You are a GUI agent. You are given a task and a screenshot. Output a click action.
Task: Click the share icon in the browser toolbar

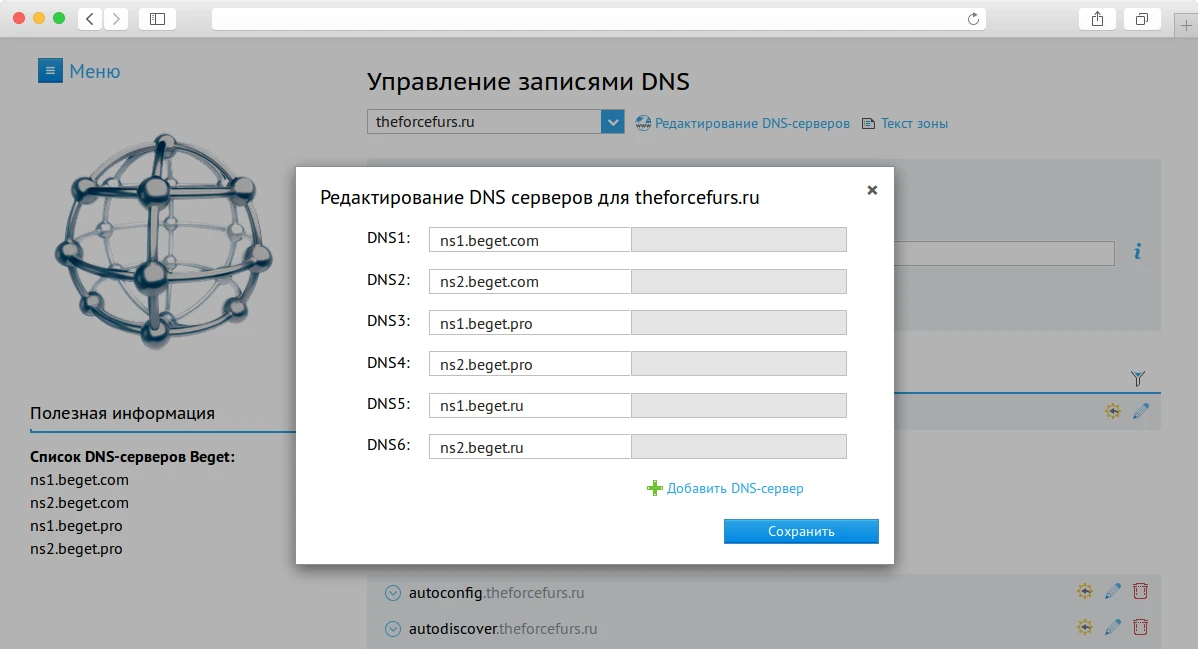point(1097,18)
